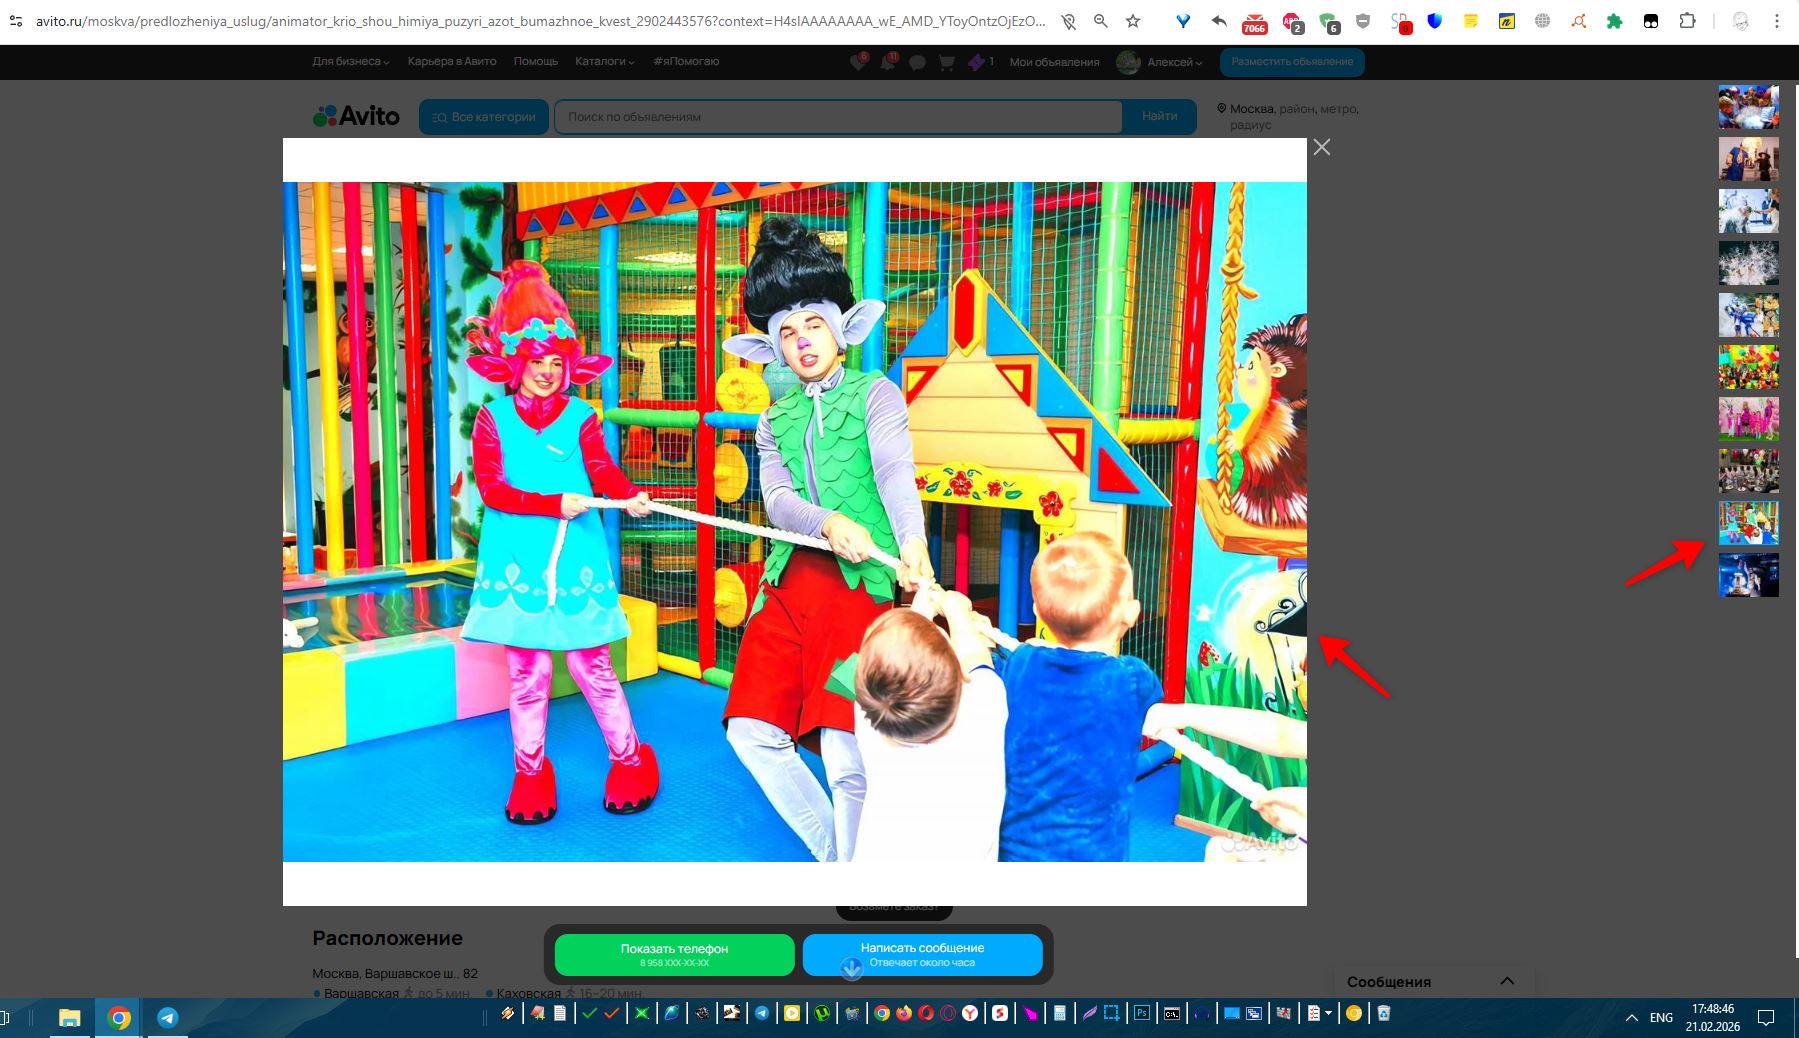
Task: Click the zoom magnifier icon in address bar
Action: coord(1101,21)
